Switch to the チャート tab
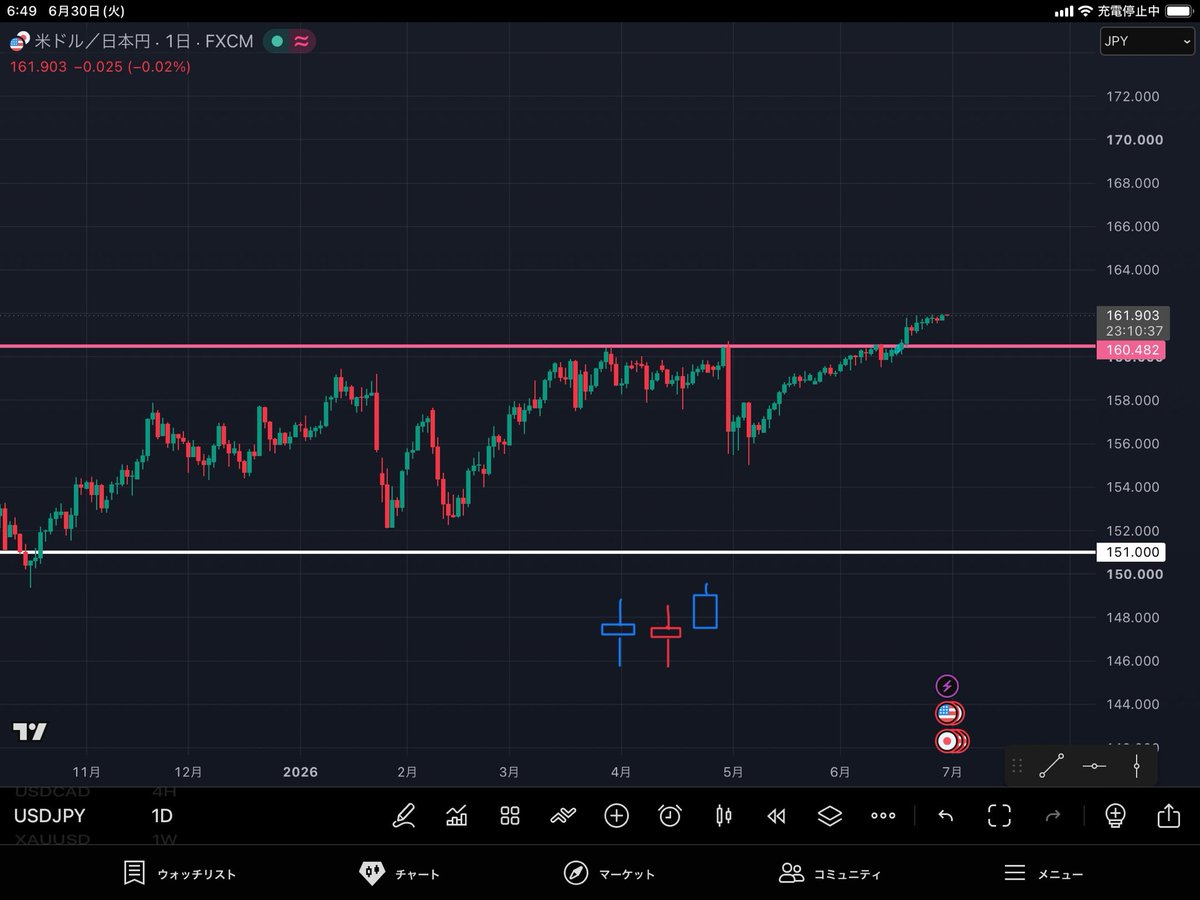The height and width of the screenshot is (900, 1200). tap(398, 873)
